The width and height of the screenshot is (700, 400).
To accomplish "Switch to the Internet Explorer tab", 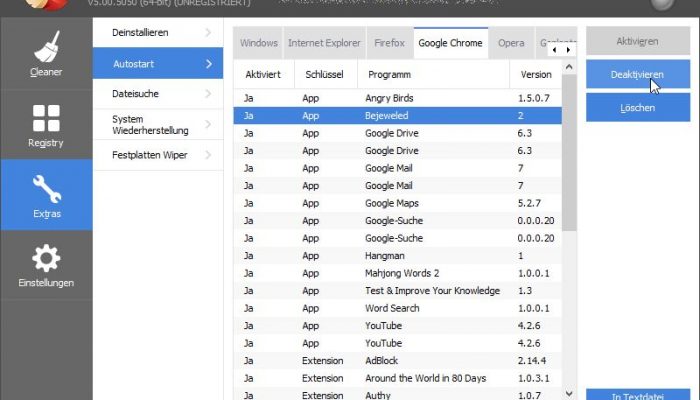I will click(x=325, y=43).
